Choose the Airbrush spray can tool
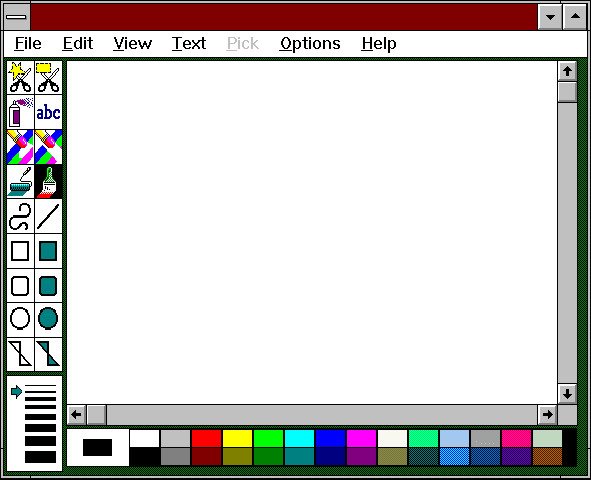The width and height of the screenshot is (591, 480). click(20, 112)
